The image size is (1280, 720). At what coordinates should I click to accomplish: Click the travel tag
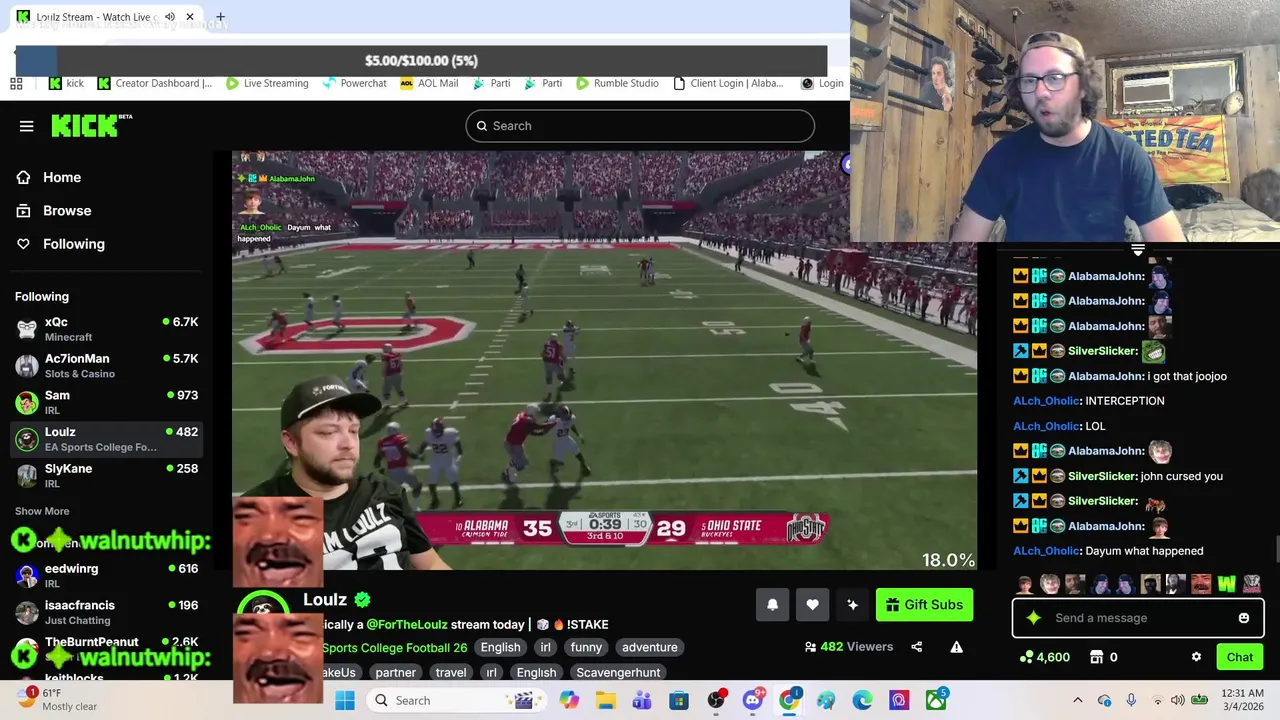(450, 672)
